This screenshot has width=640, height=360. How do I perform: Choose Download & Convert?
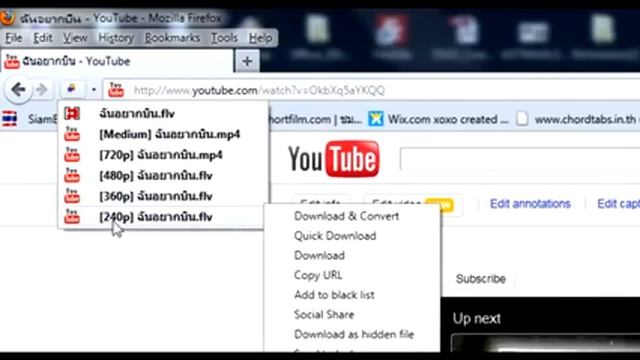347,216
